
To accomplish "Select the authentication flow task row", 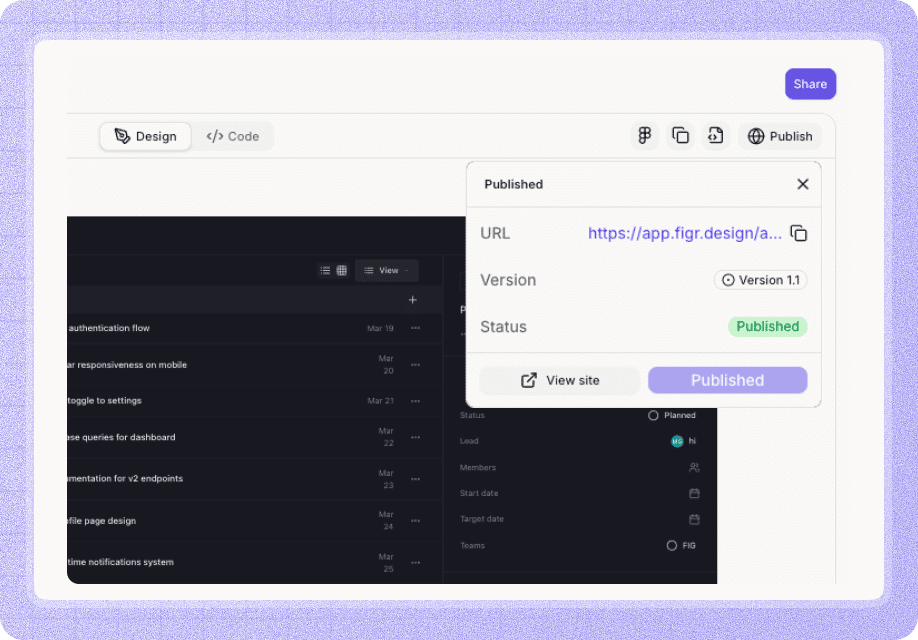I will tap(255, 328).
